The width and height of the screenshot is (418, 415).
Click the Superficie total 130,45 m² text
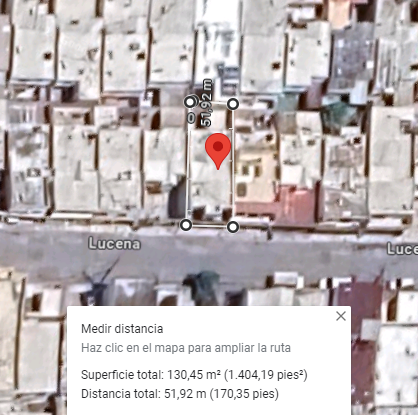pyautogui.click(x=194, y=375)
